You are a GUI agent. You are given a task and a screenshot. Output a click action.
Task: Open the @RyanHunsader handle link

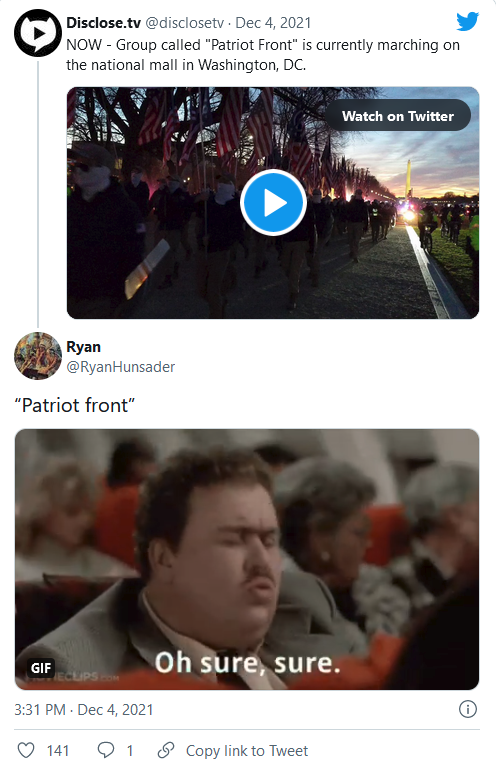(x=120, y=367)
